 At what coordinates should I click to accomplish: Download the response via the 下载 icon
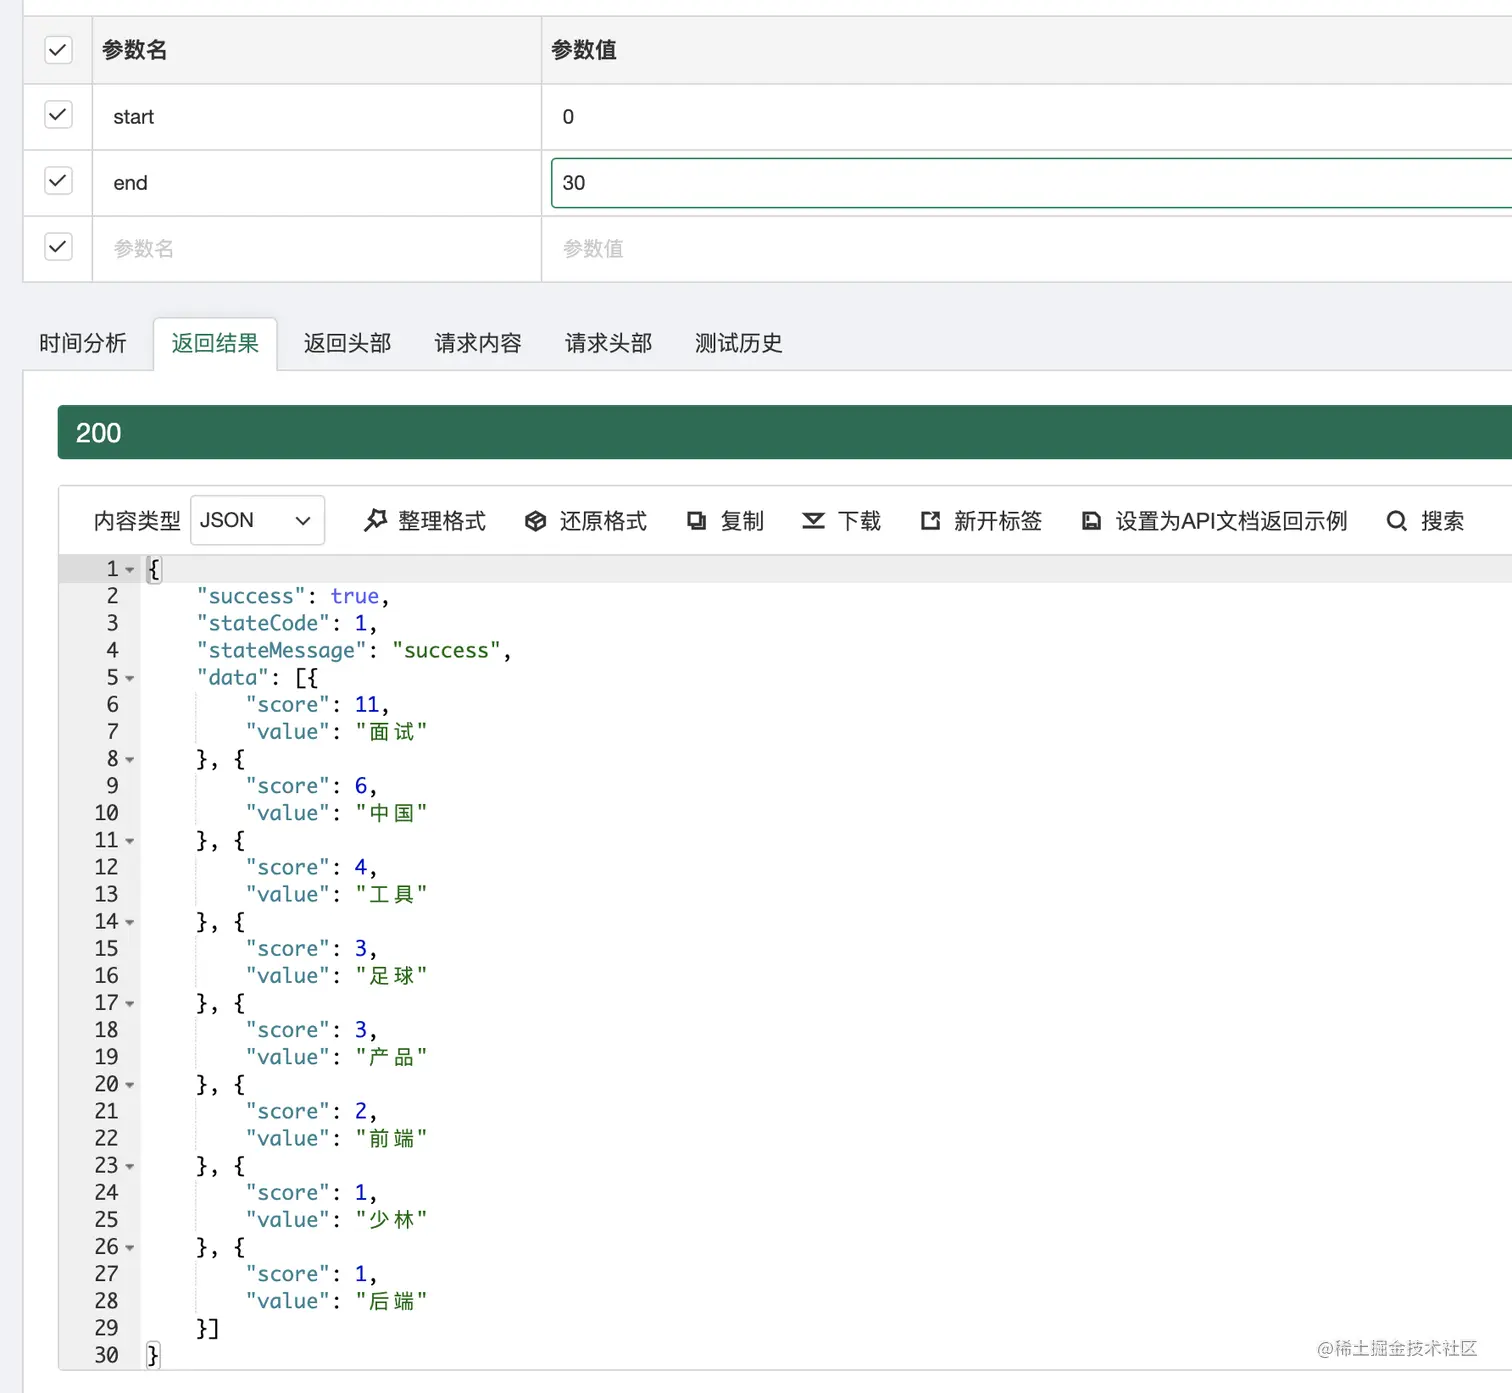[813, 520]
